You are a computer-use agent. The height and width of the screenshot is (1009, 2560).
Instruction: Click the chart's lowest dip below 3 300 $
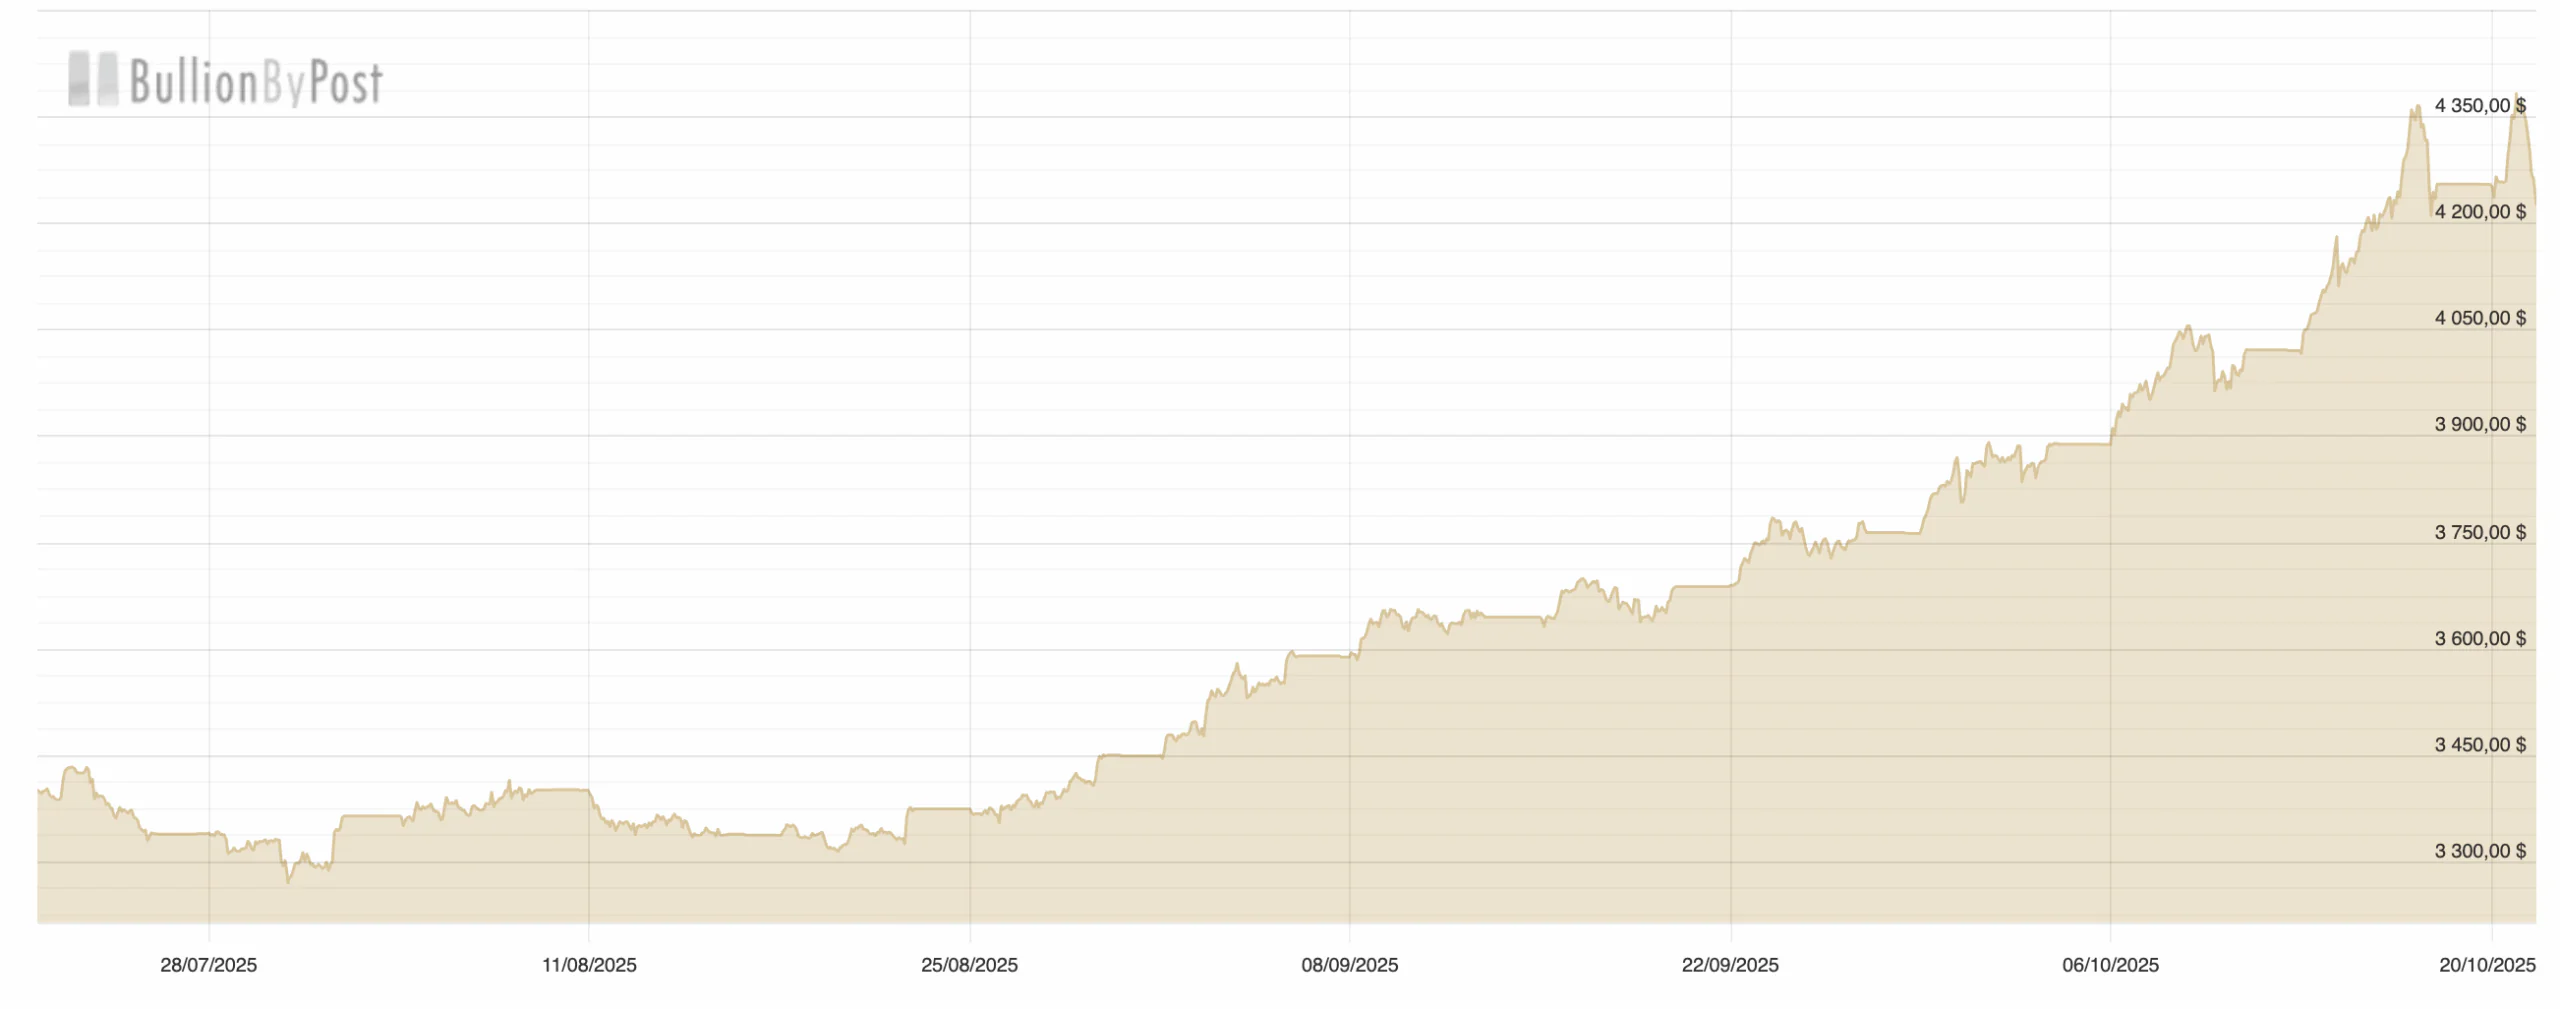click(x=288, y=881)
